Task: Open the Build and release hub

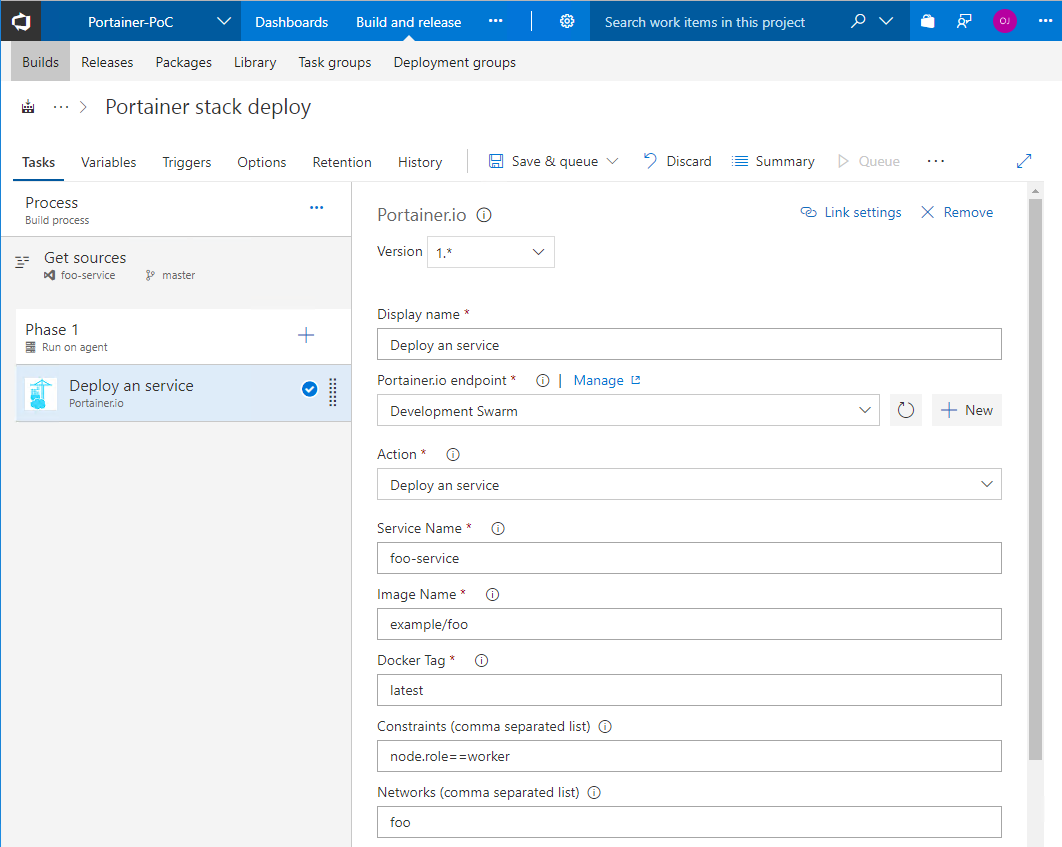Action: pyautogui.click(x=408, y=22)
